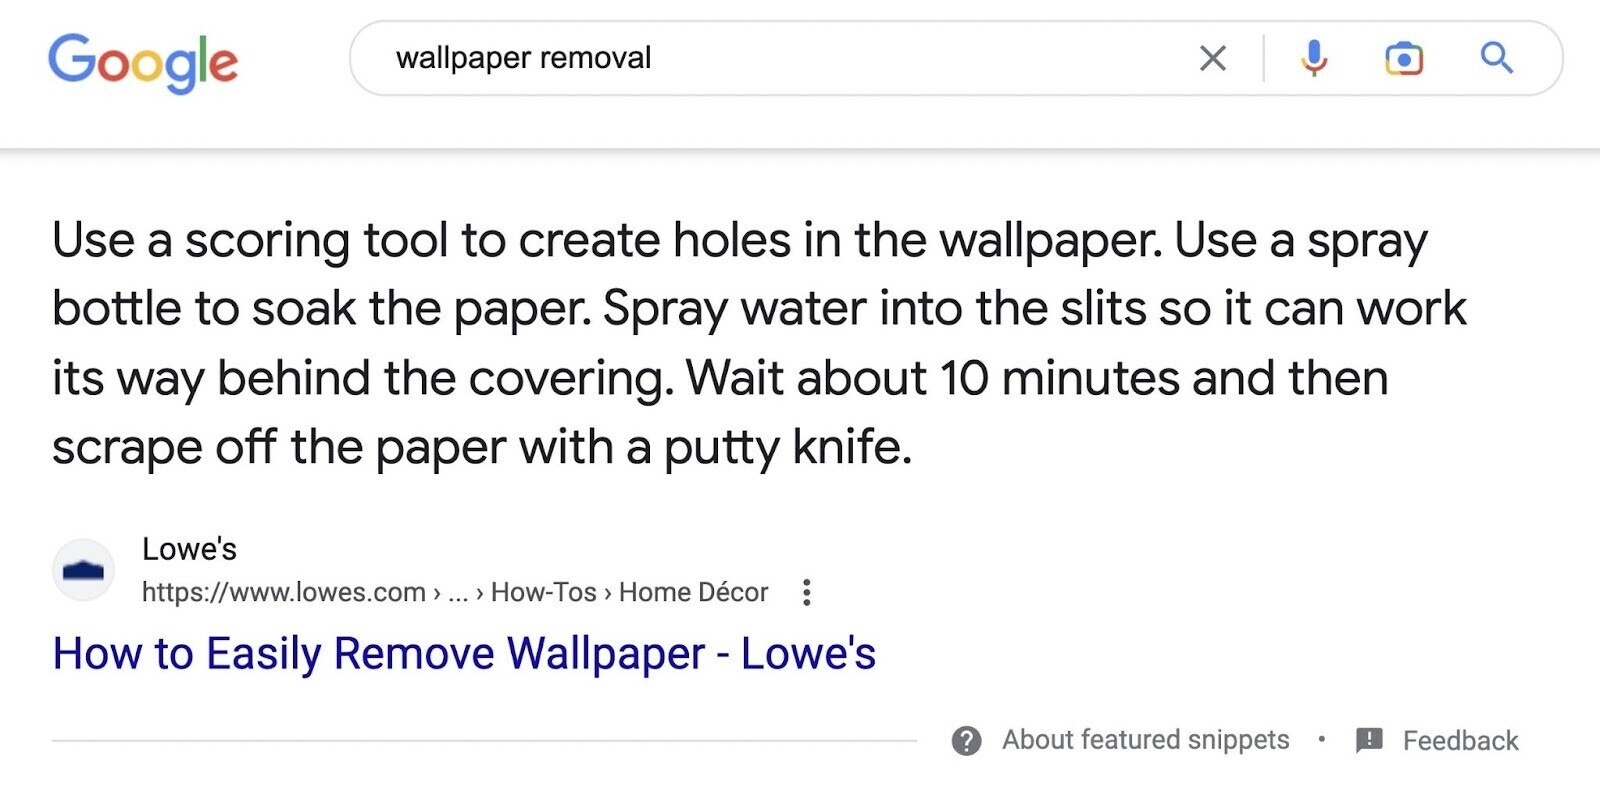This screenshot has height=802, width=1600.
Task: Start voice search with the microphone icon
Action: 1314,59
